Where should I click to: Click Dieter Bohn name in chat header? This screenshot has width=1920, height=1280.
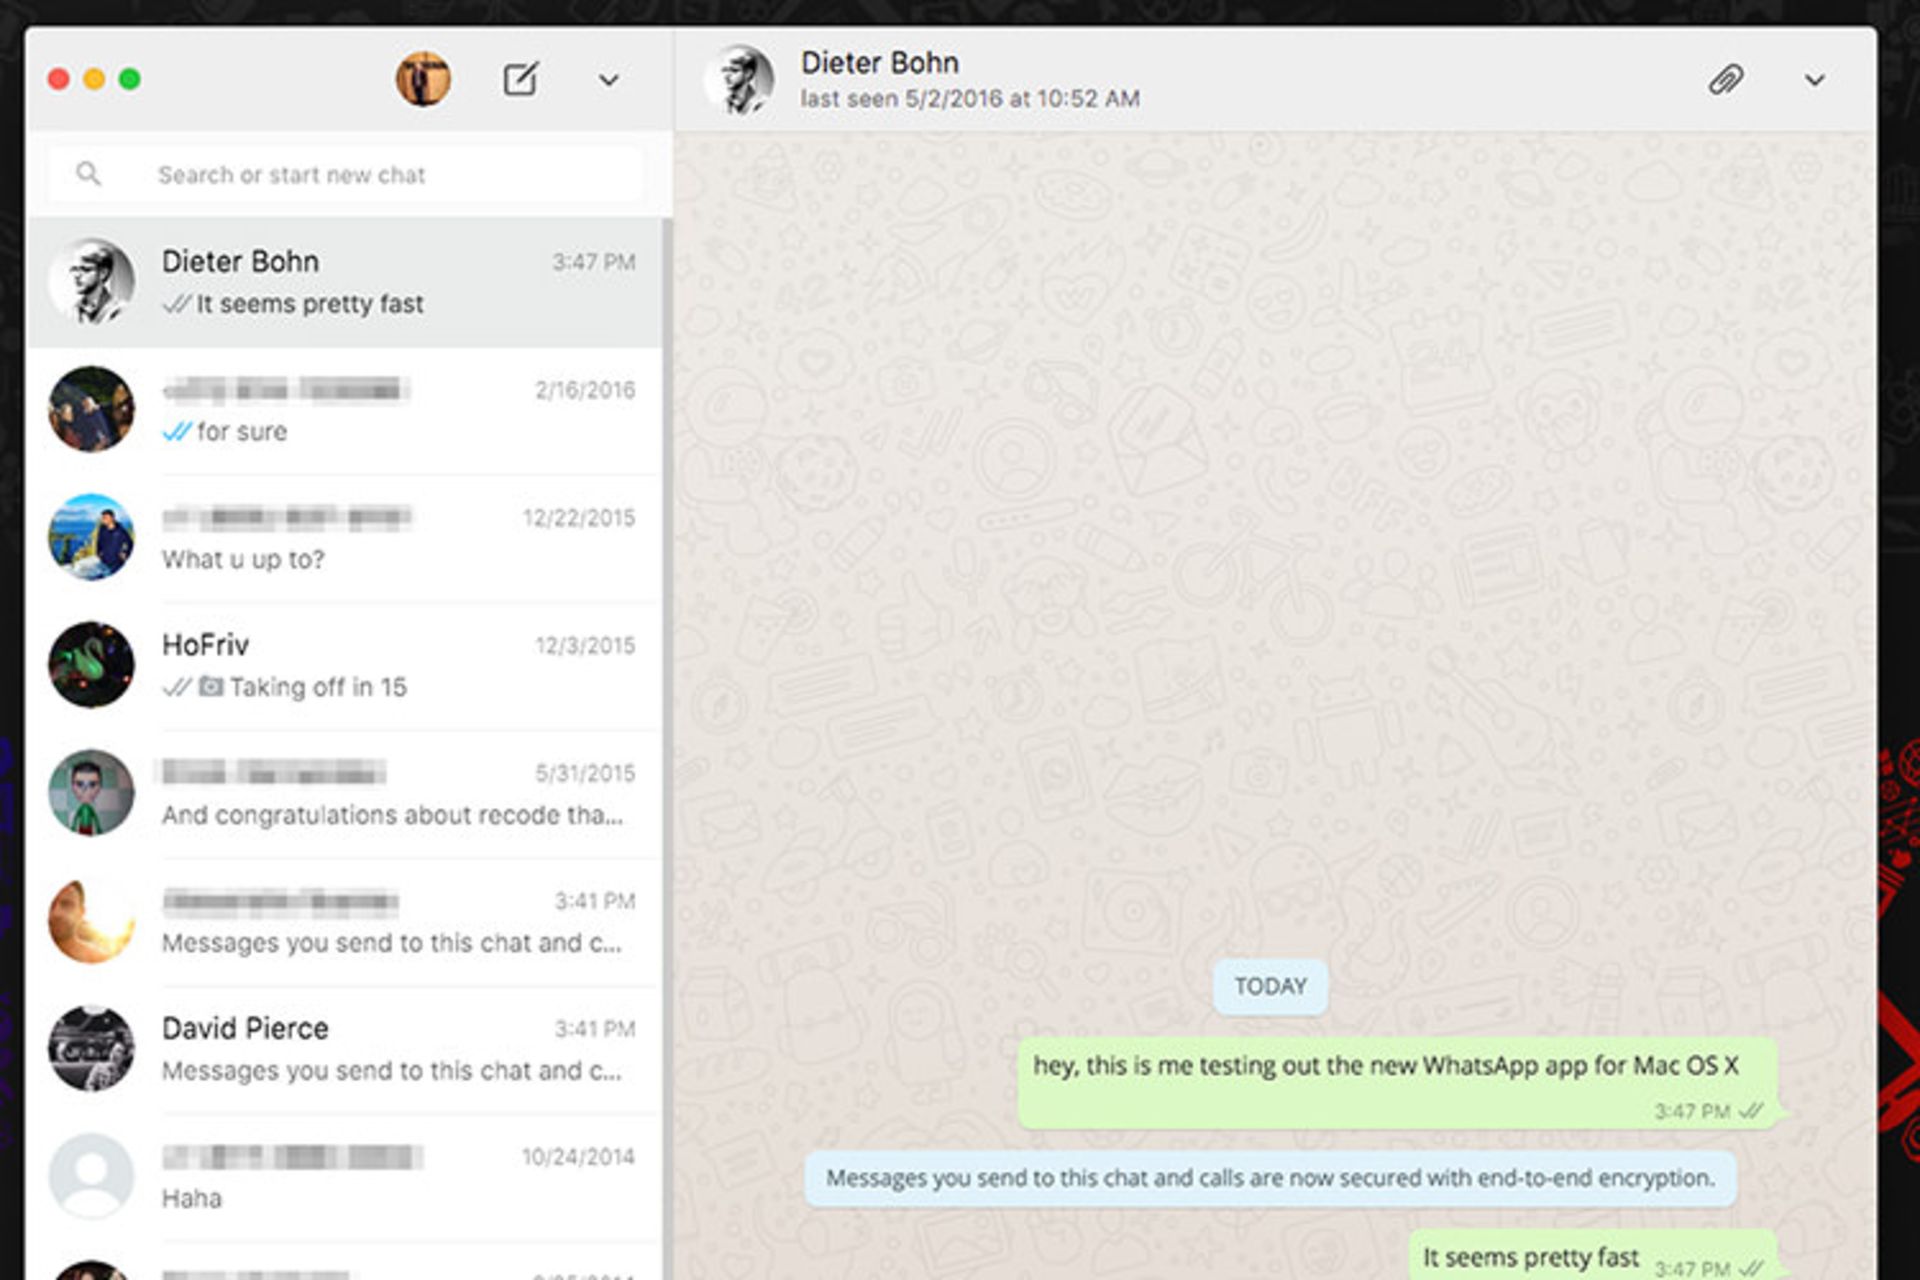(x=879, y=63)
